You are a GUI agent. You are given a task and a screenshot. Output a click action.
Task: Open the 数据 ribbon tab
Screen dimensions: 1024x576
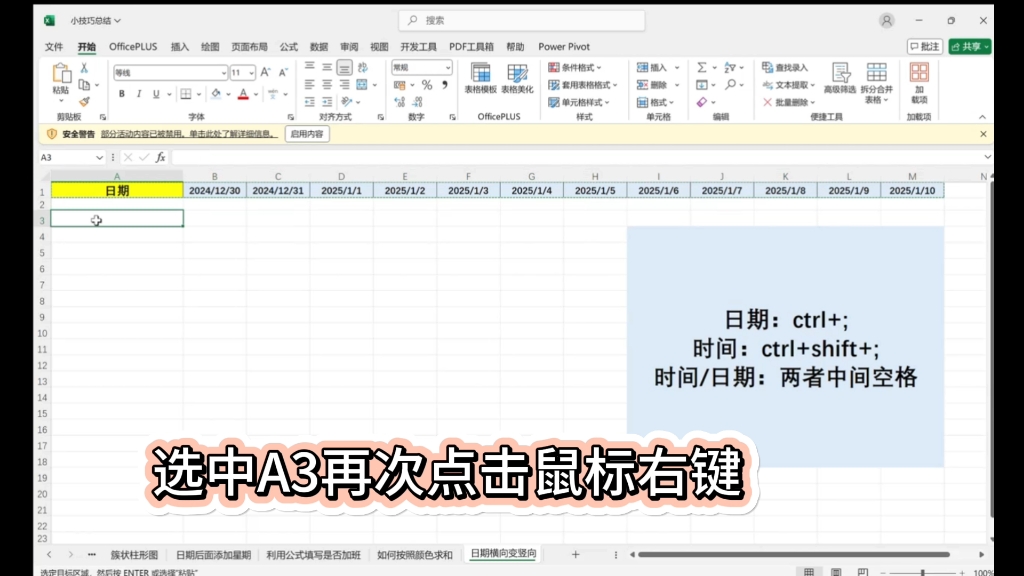click(318, 46)
